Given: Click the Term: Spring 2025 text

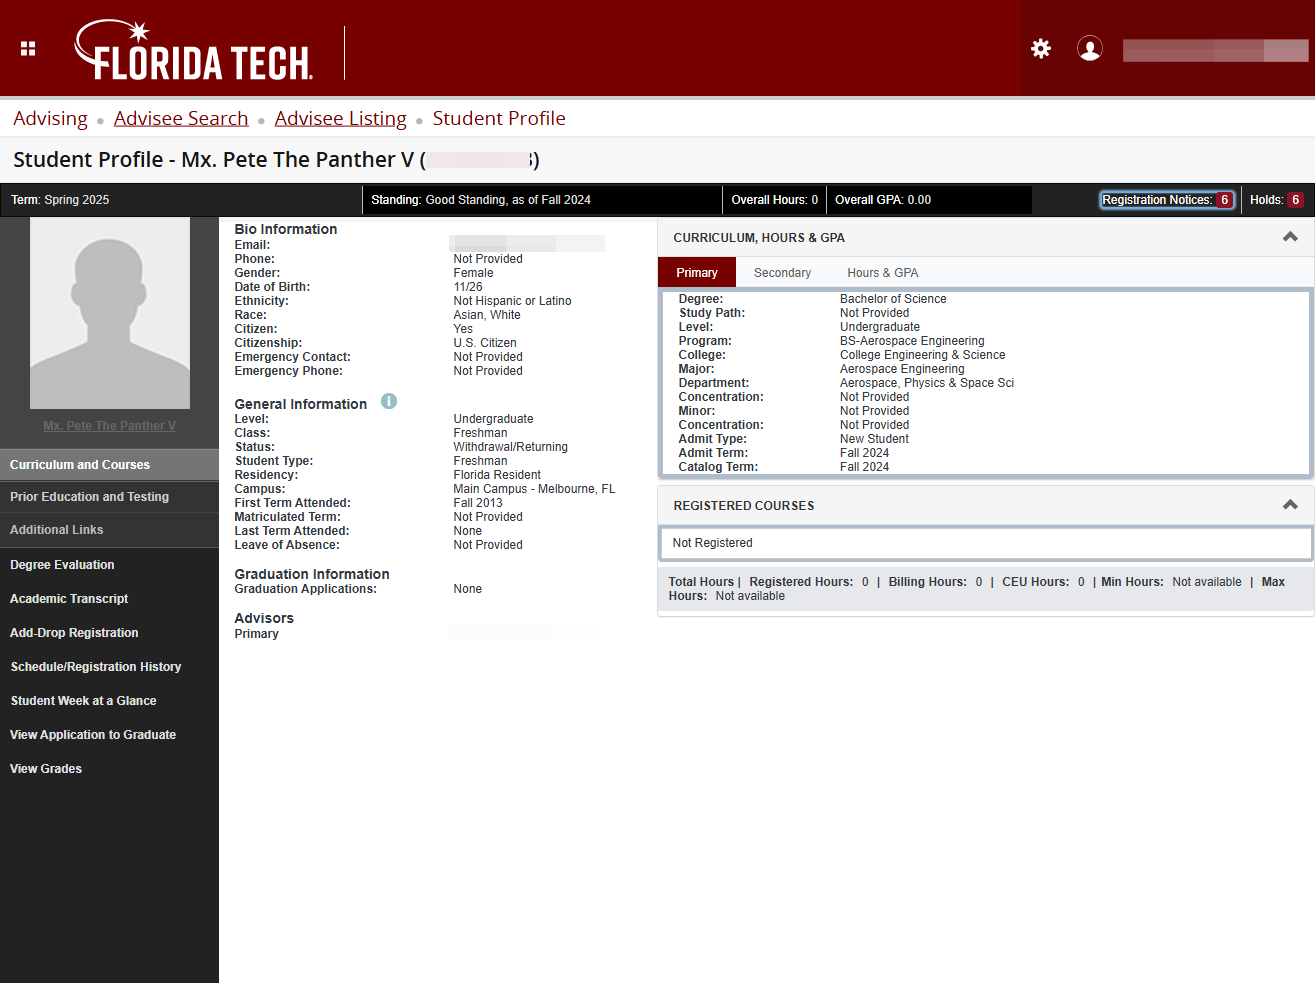Looking at the screenshot, I should [60, 200].
